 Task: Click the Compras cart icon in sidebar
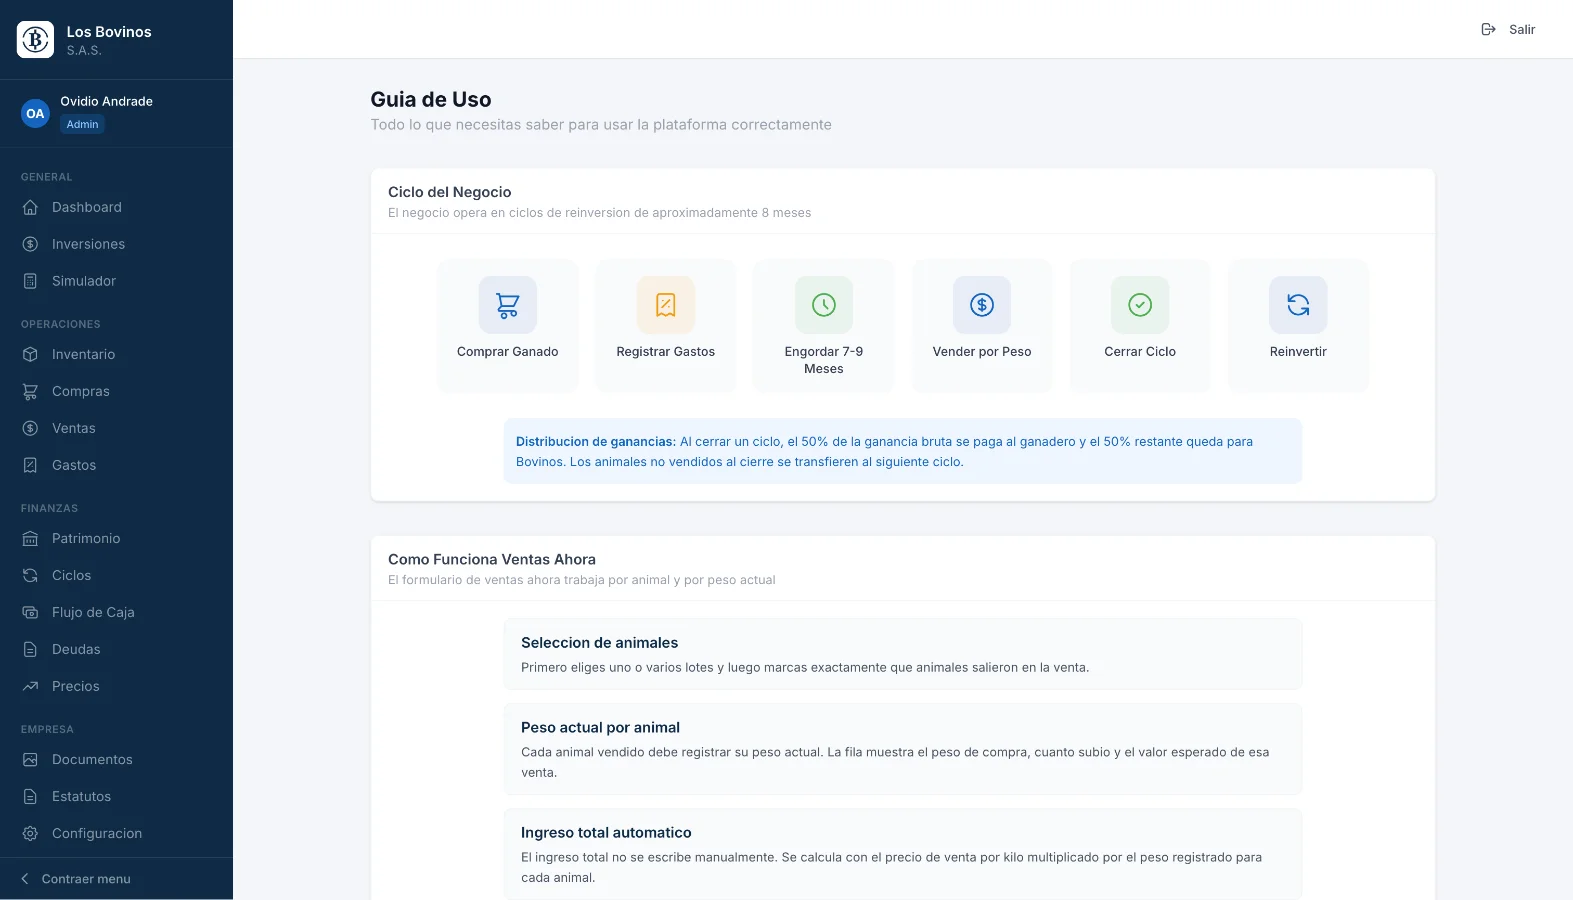(30, 391)
